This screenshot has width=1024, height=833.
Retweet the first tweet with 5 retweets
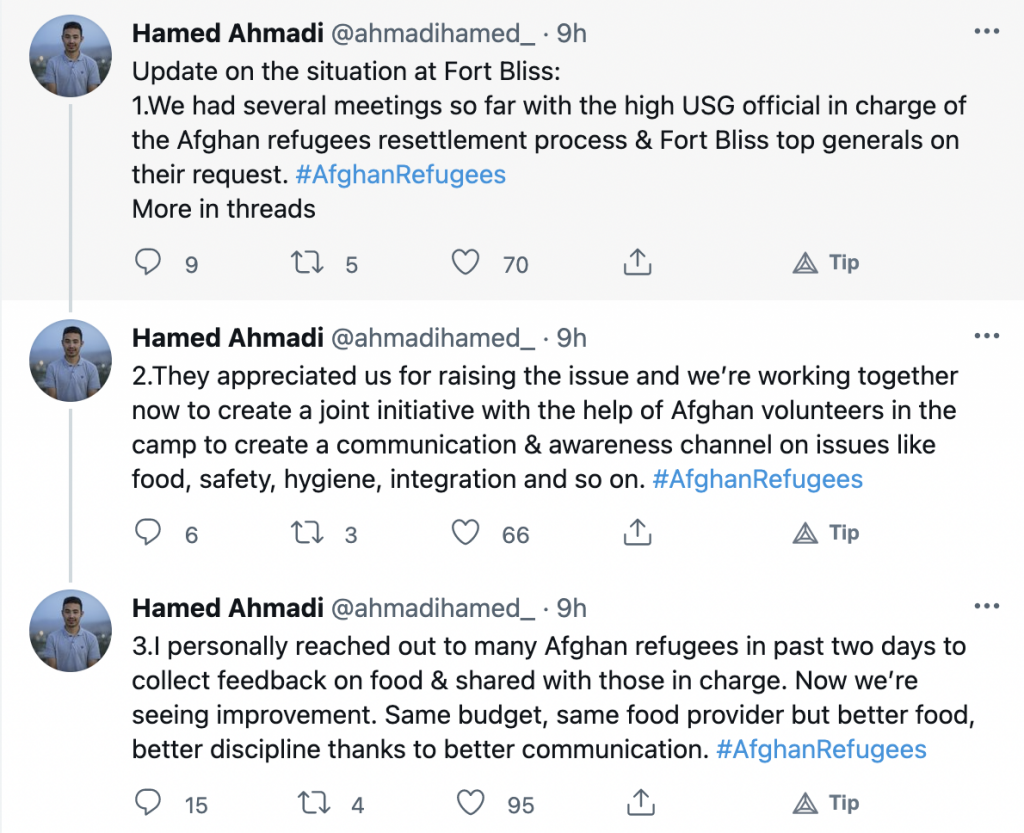[x=305, y=263]
